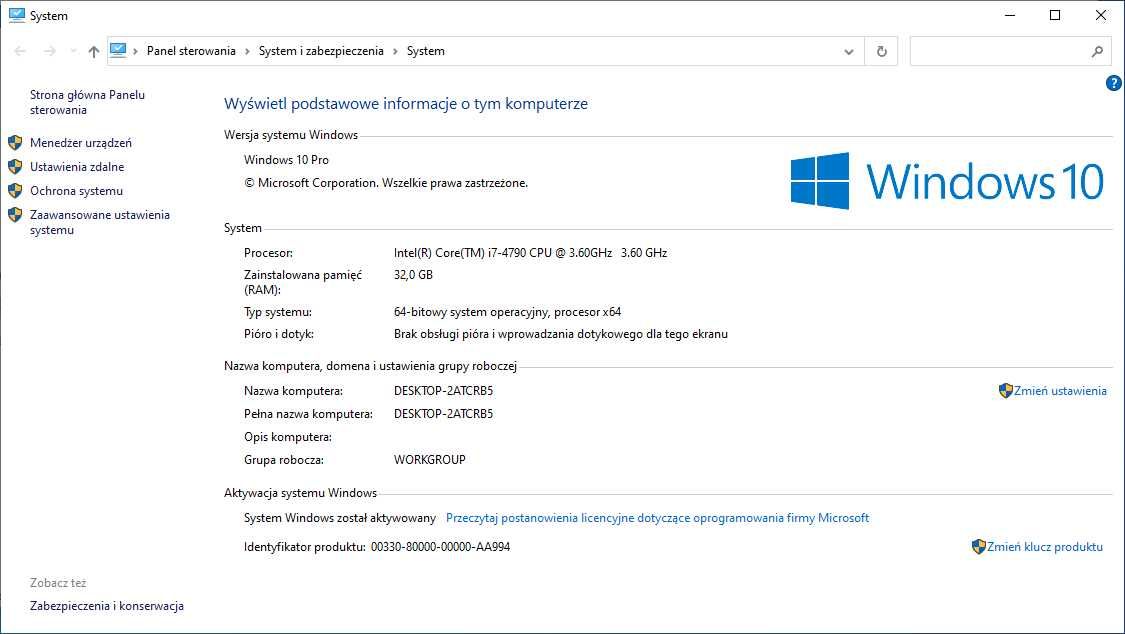Expand chevron after the computer icon
Image resolution: width=1125 pixels, height=634 pixels.
pos(136,51)
